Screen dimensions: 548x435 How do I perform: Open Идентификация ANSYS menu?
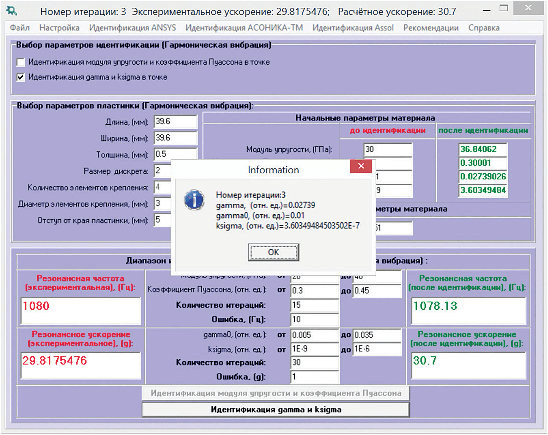pos(133,28)
